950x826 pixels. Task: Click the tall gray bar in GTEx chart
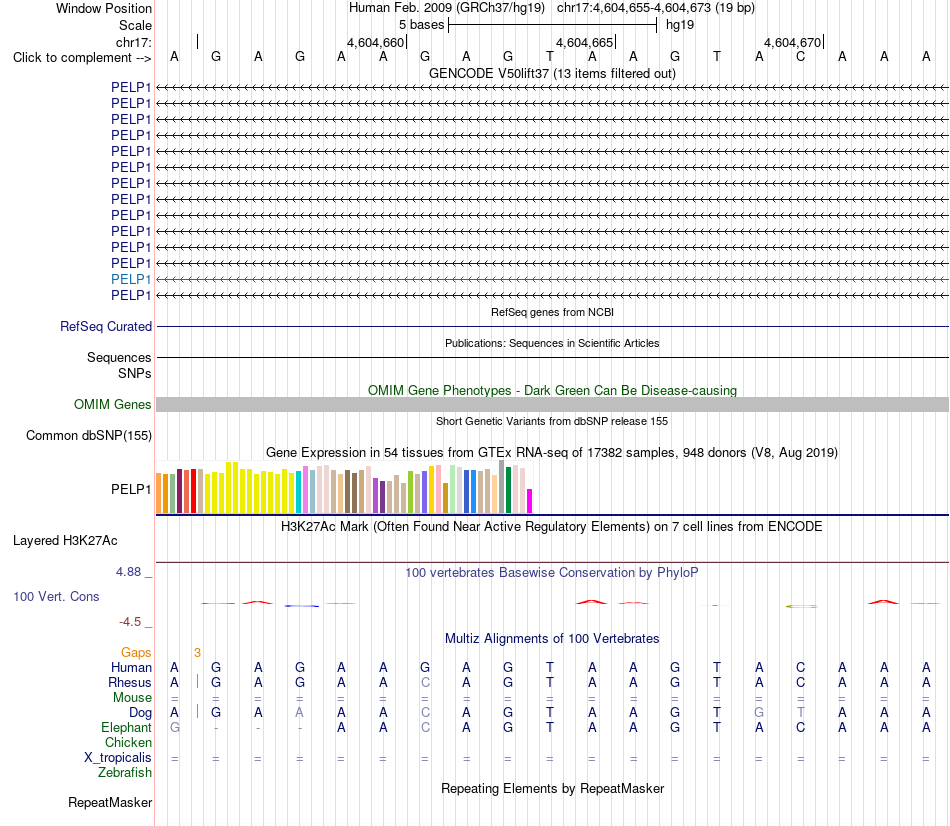[x=501, y=487]
